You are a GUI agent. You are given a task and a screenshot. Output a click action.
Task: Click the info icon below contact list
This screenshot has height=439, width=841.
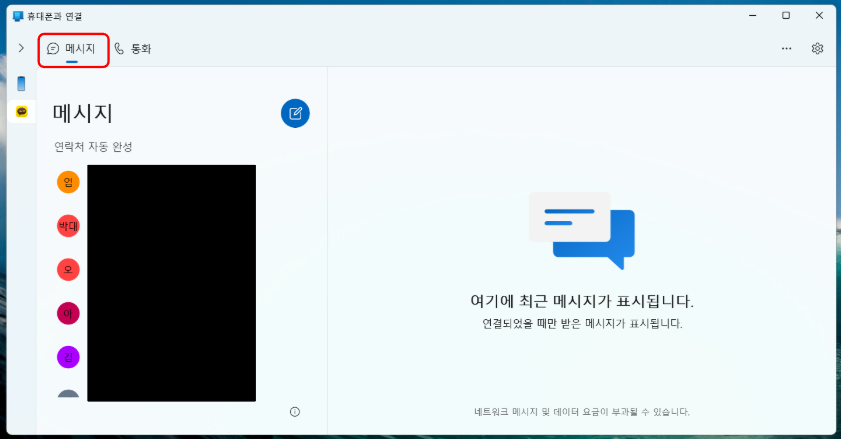(x=295, y=412)
